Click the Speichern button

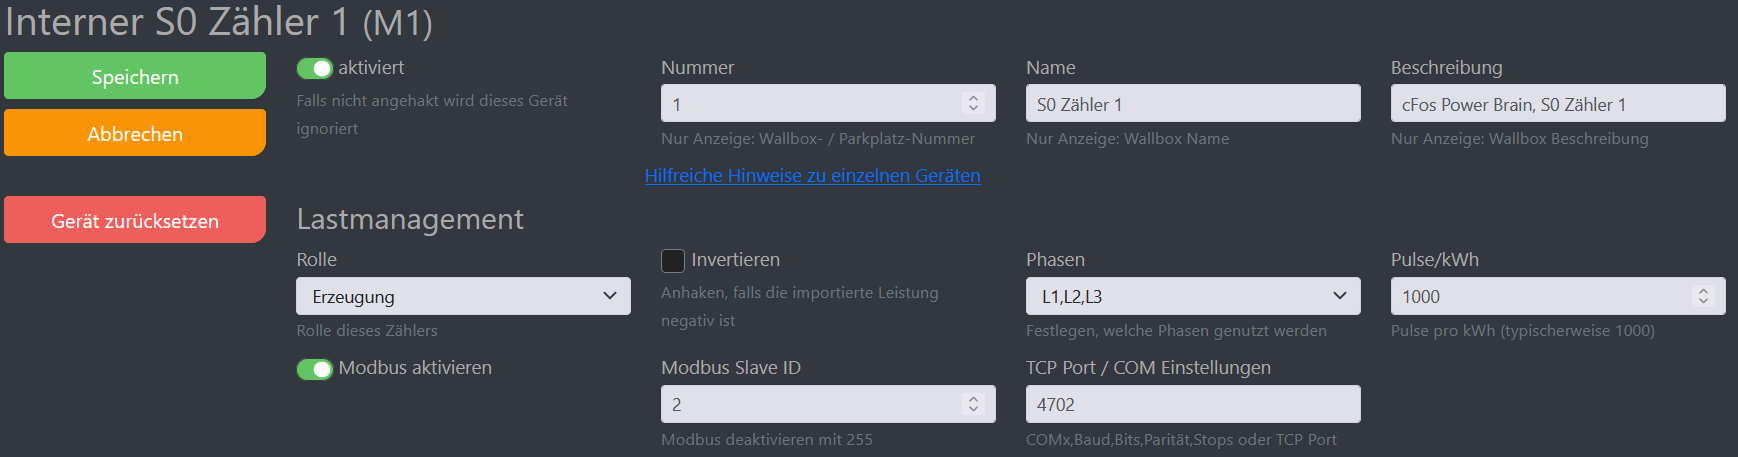point(135,77)
